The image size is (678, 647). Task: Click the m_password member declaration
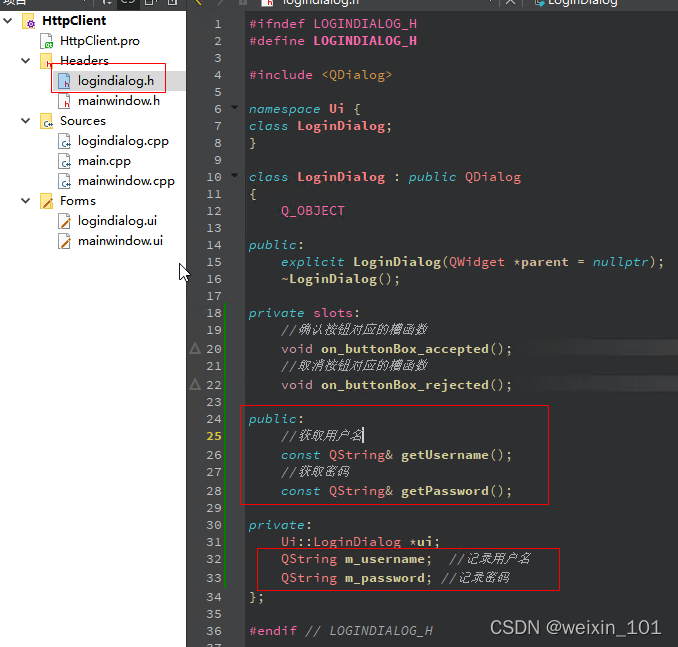tap(356, 578)
